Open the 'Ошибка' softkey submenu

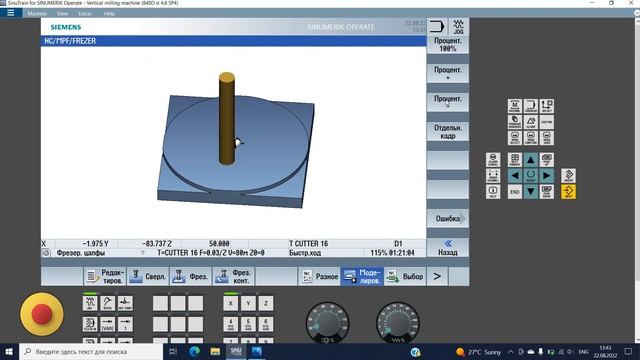click(448, 219)
